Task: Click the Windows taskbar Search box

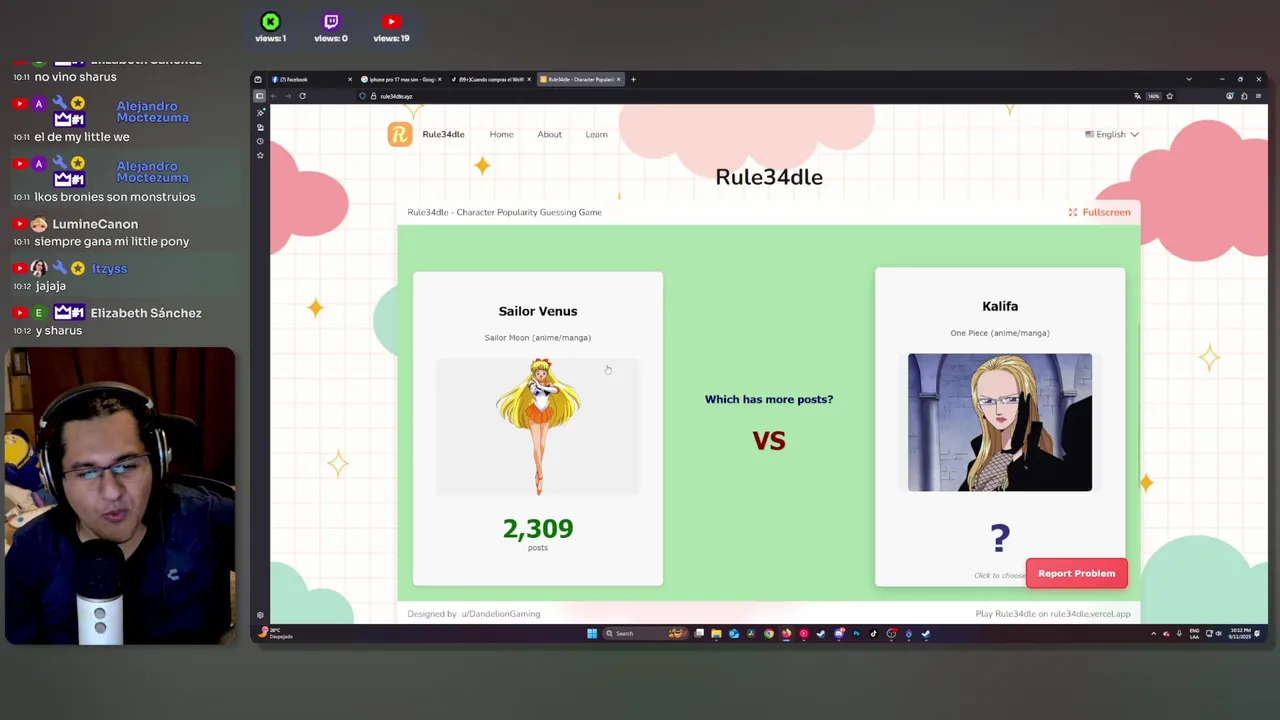Action: tap(645, 633)
